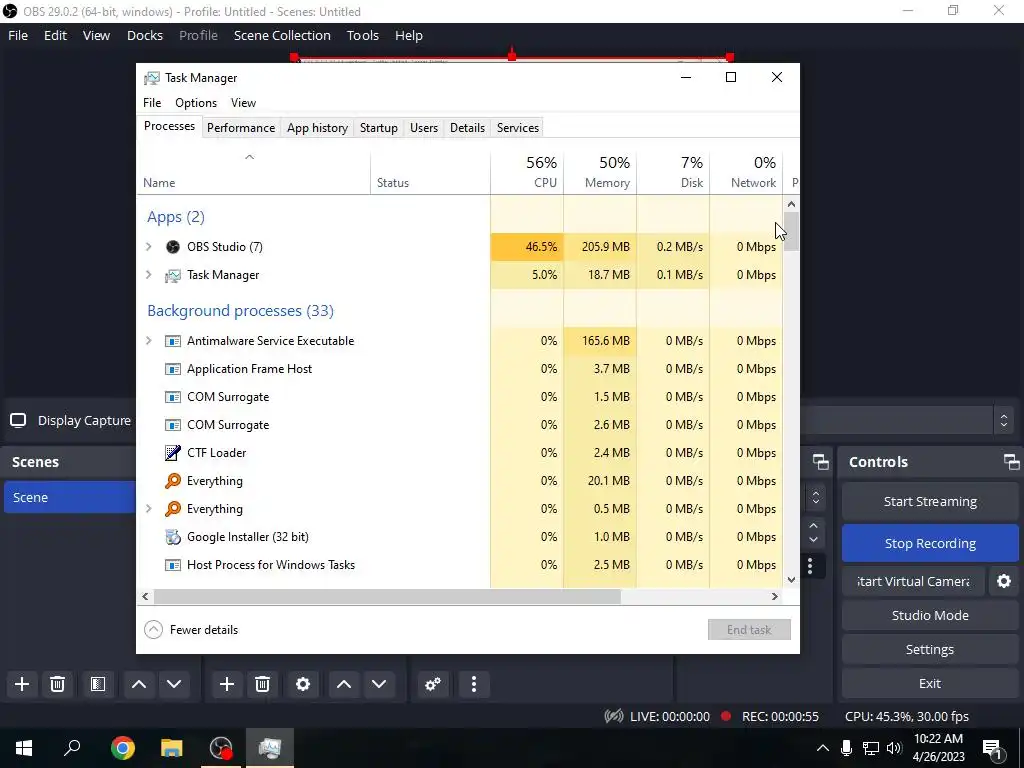Open Google Chrome from the taskbar
Screen dimensions: 1024x768
(123, 748)
